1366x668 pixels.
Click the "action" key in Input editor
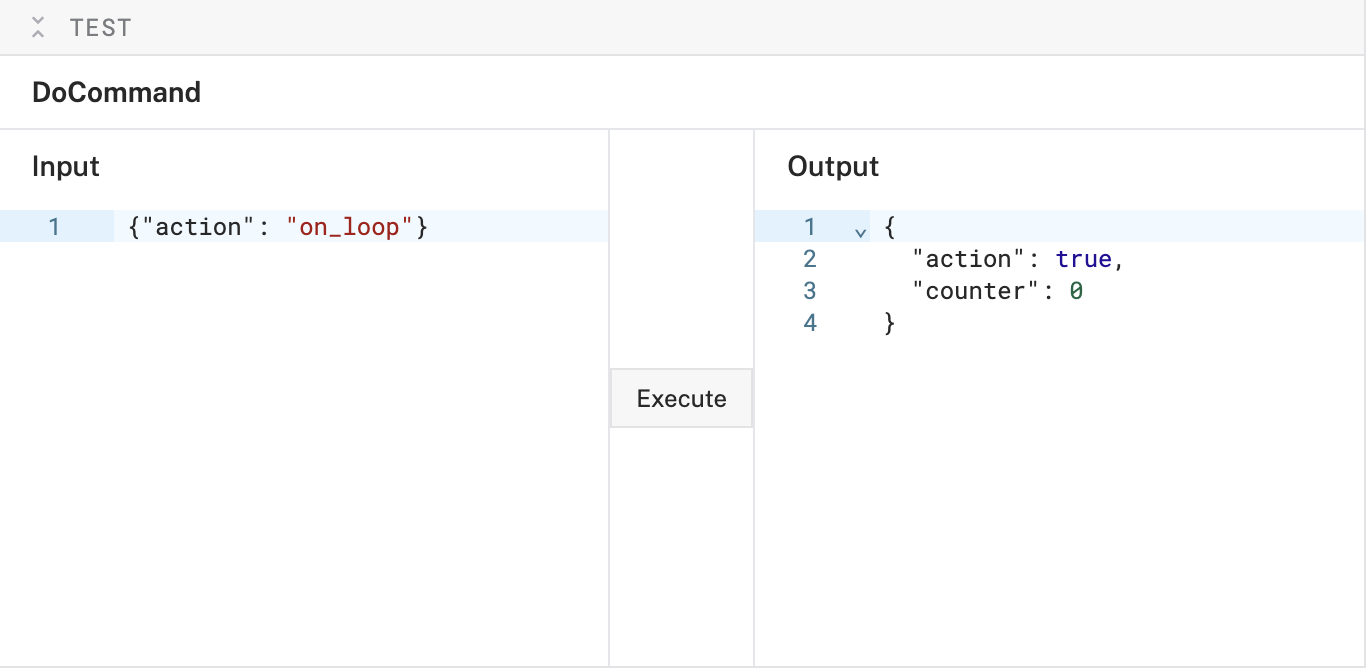pyautogui.click(x=198, y=227)
